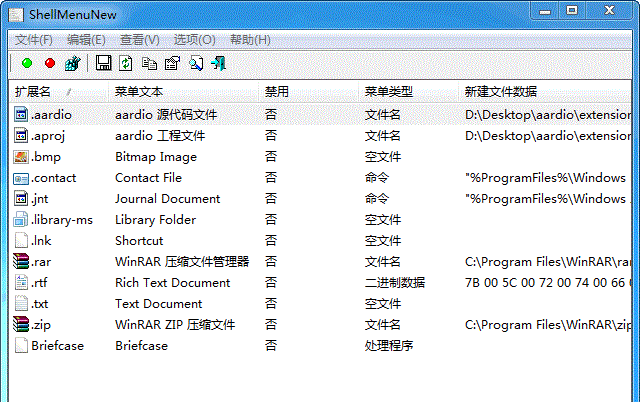Select the .lnk blank file icon
This screenshot has width=640, height=402.
(21, 240)
